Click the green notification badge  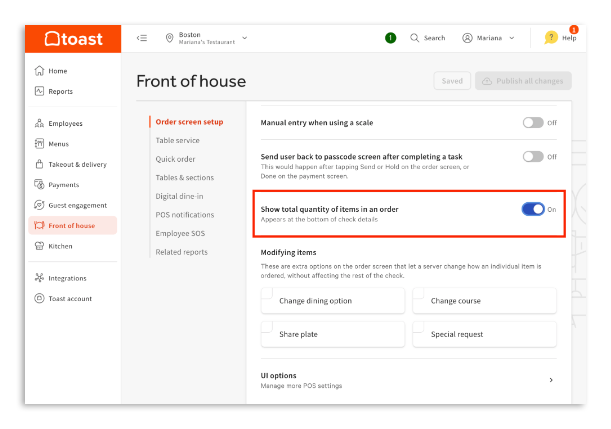(390, 38)
